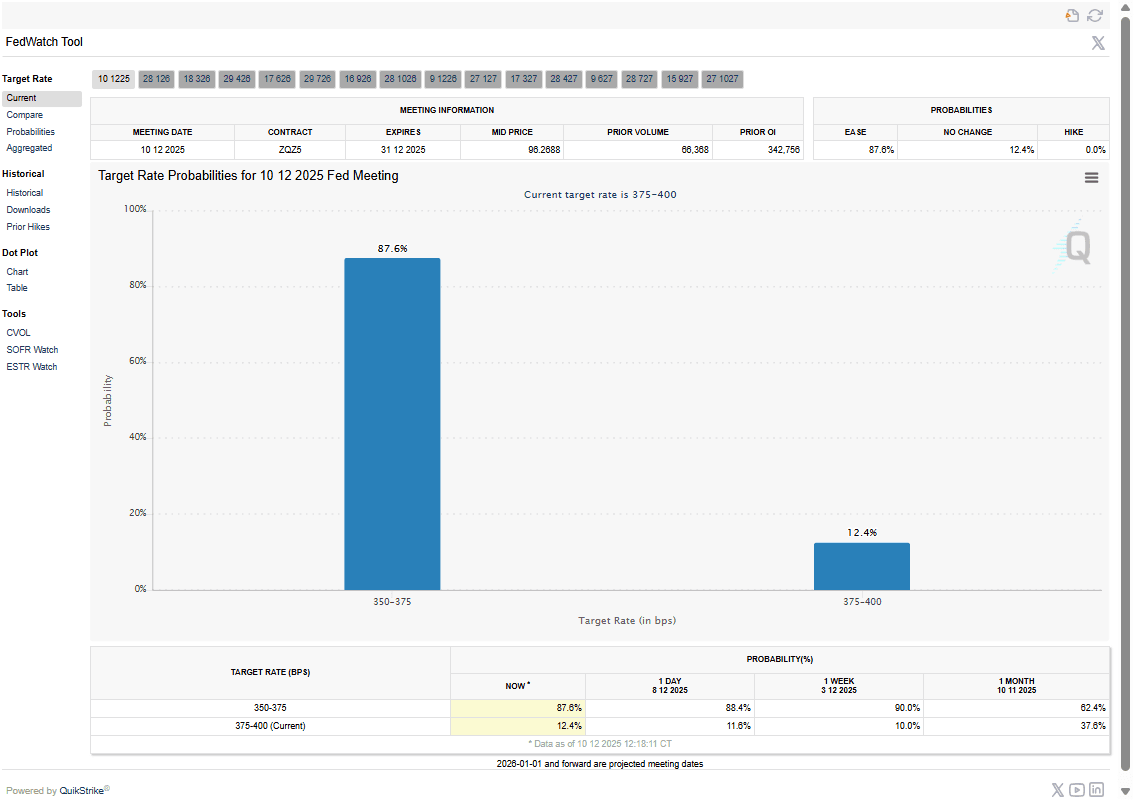Open the YouTube icon in footer
The image size is (1136, 802).
coord(1077,790)
